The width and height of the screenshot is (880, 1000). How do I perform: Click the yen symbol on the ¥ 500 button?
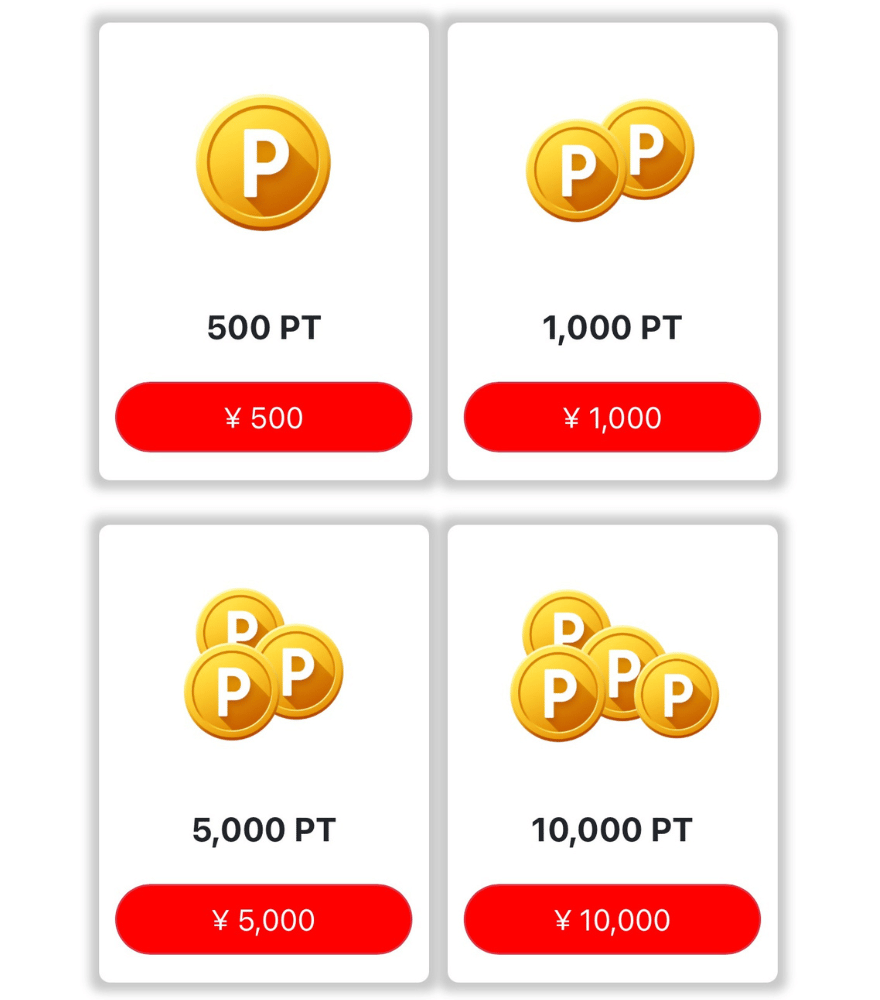click(233, 418)
